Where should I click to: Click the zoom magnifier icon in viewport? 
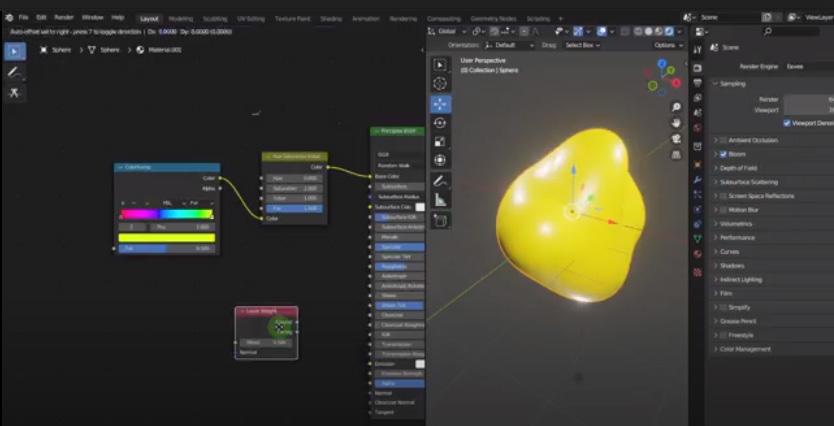pos(676,107)
